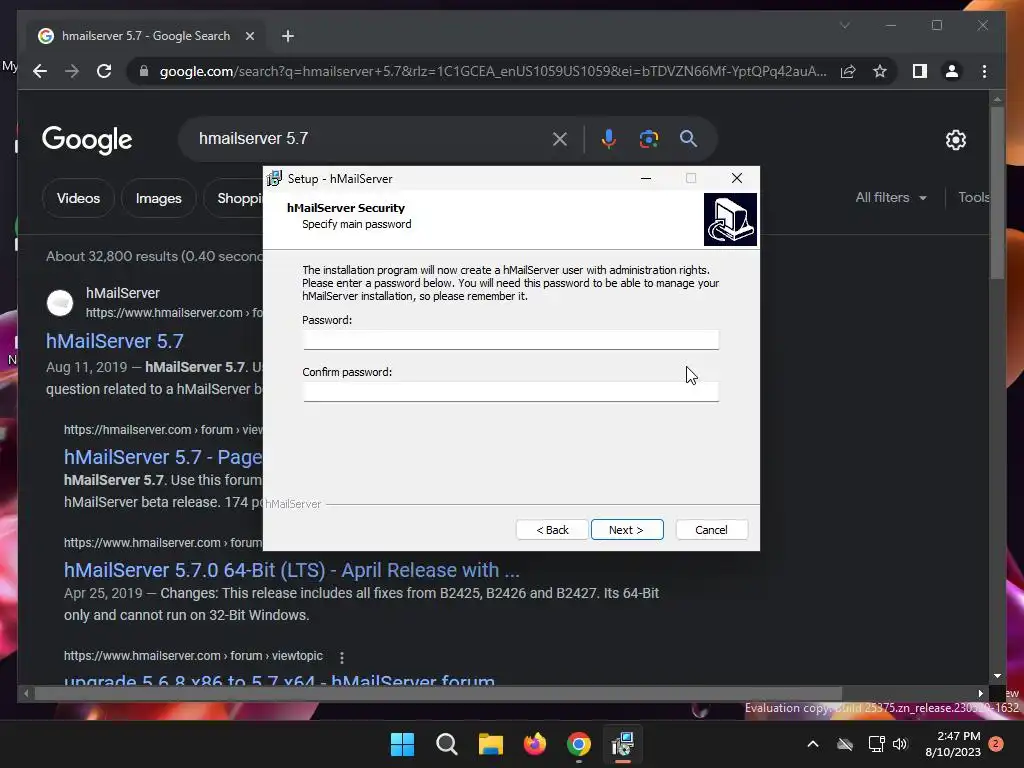Click the Google search box text
Viewport: 1024px width, 768px height.
click(x=253, y=138)
